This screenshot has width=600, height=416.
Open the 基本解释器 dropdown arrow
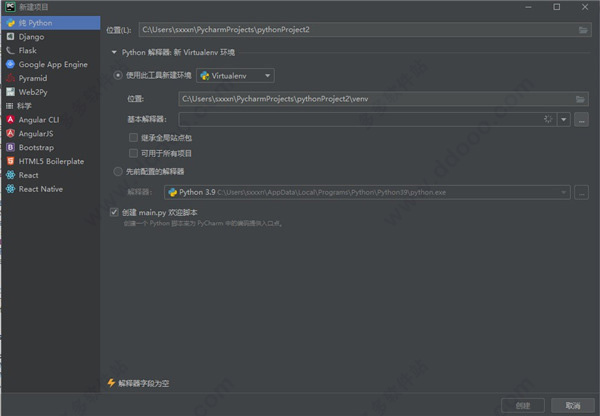point(564,120)
